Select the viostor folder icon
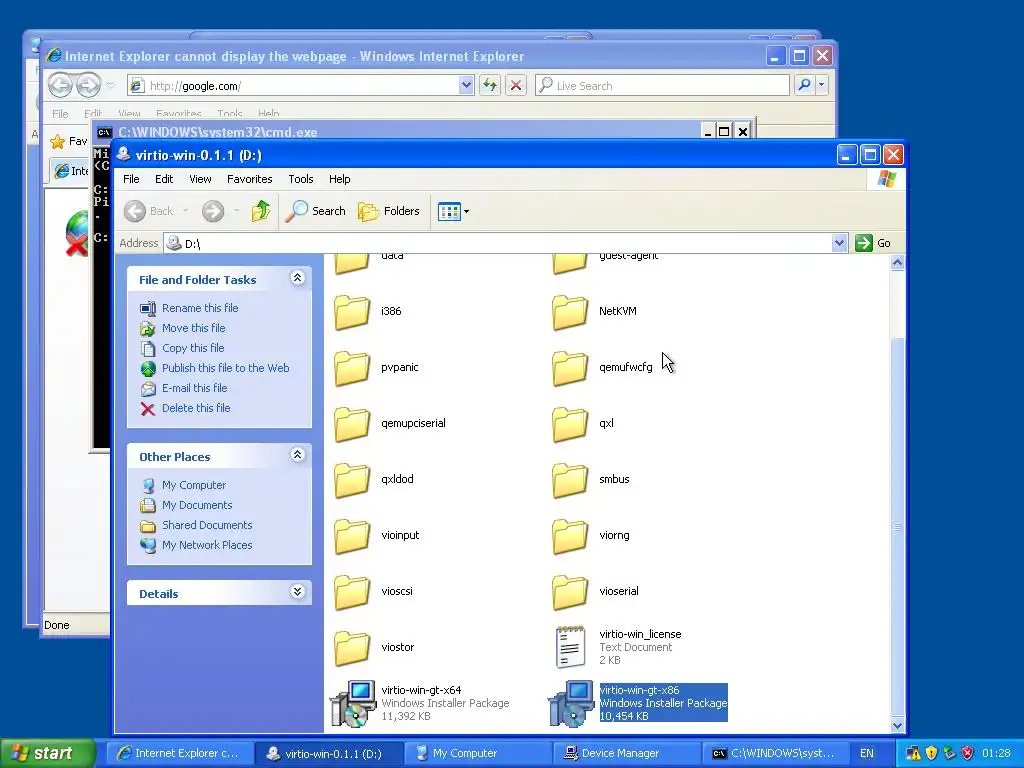The image size is (1024, 768). [x=352, y=648]
